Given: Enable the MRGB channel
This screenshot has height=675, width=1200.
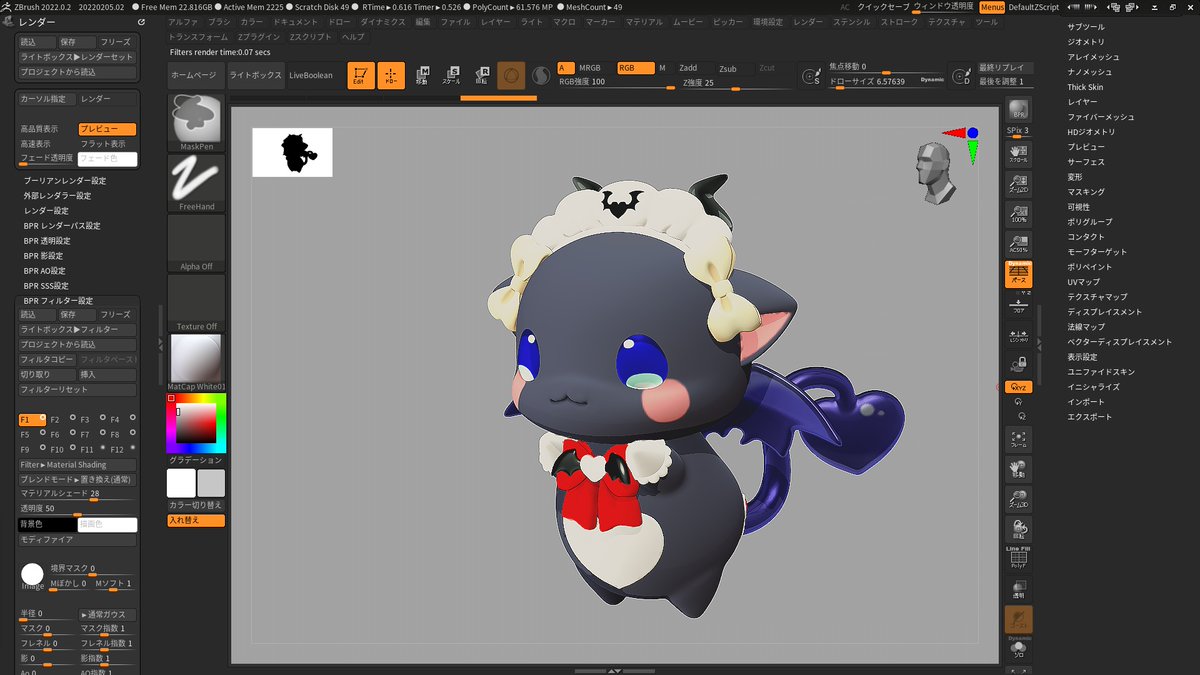Looking at the screenshot, I should [590, 68].
